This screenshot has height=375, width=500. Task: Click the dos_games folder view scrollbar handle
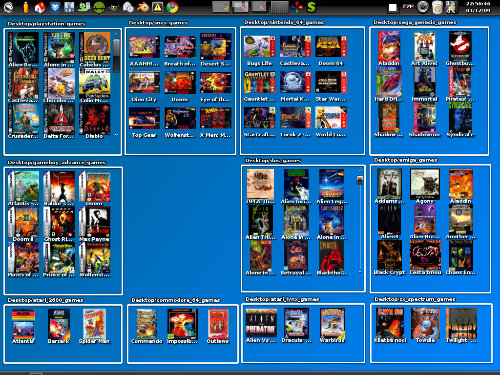360,180
